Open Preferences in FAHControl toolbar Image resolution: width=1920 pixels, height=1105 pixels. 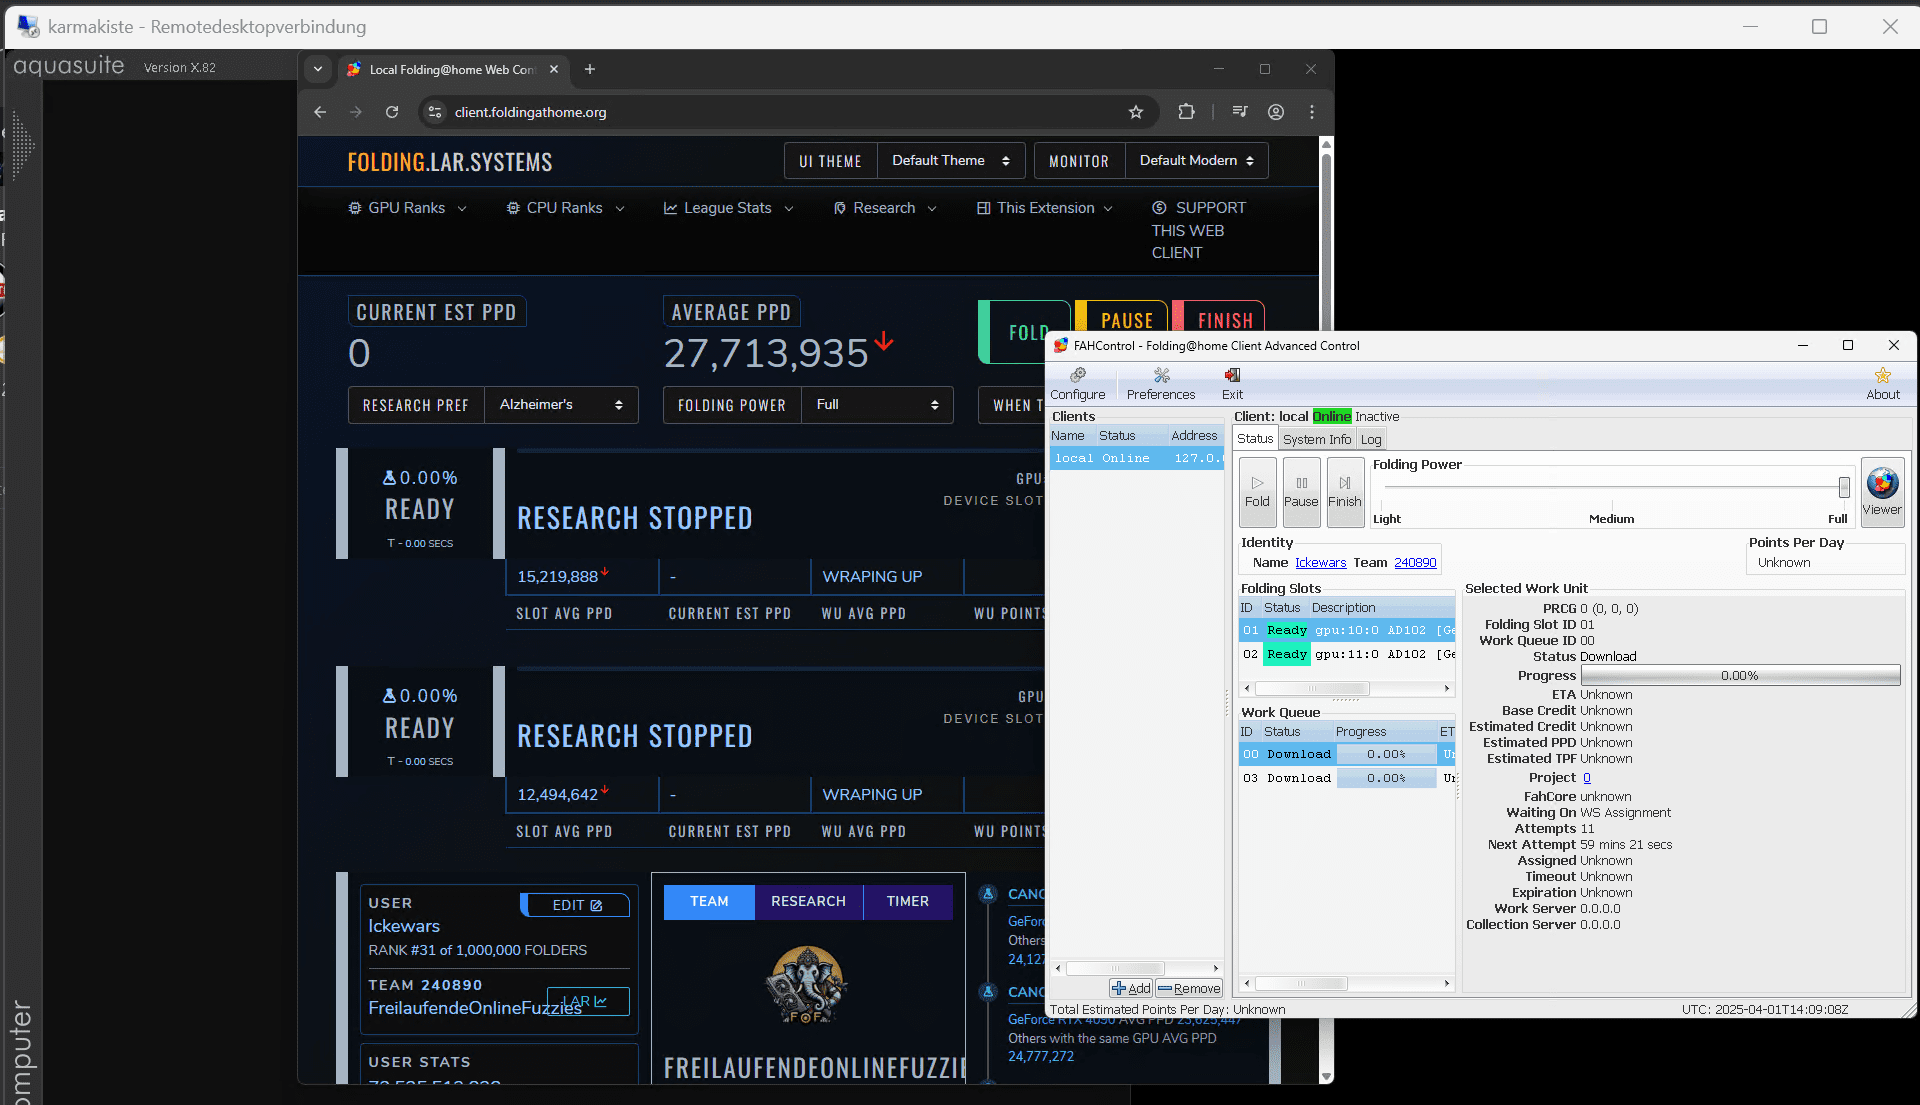(x=1160, y=384)
